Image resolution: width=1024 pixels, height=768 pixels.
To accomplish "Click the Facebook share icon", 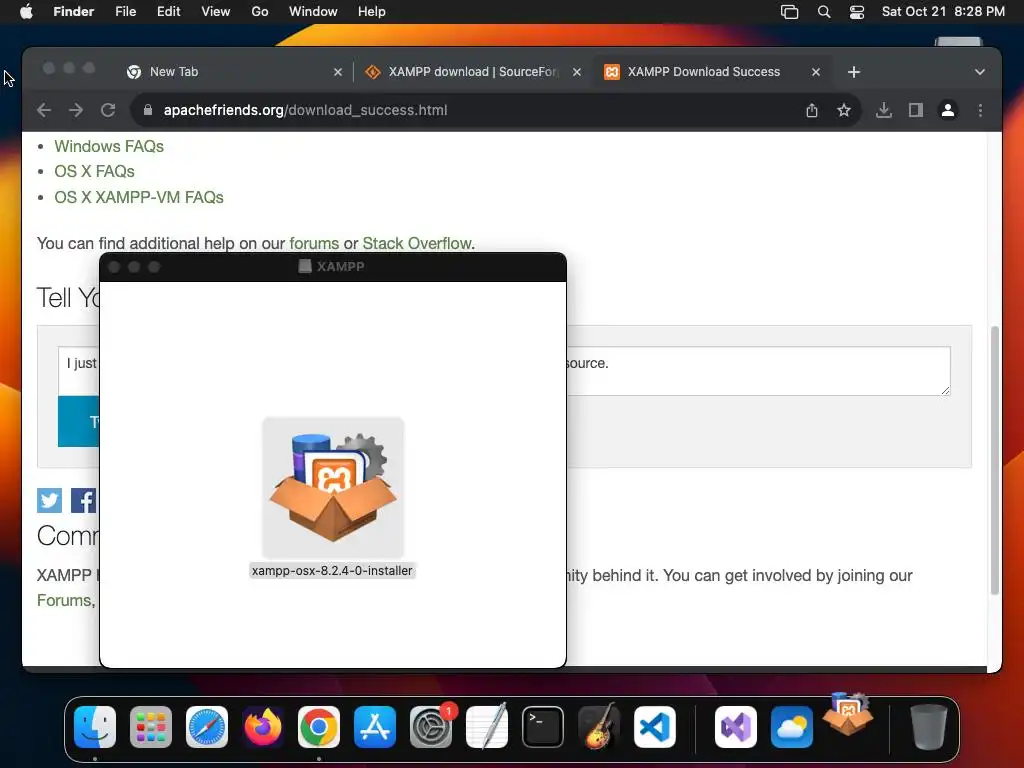I will point(84,500).
